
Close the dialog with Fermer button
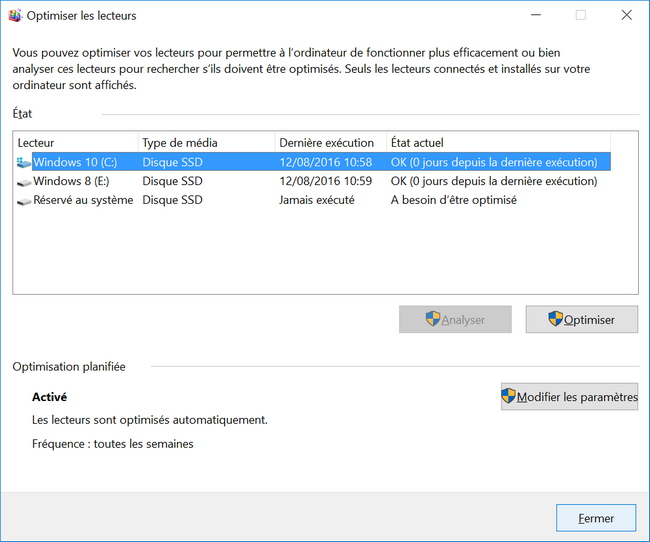[596, 518]
